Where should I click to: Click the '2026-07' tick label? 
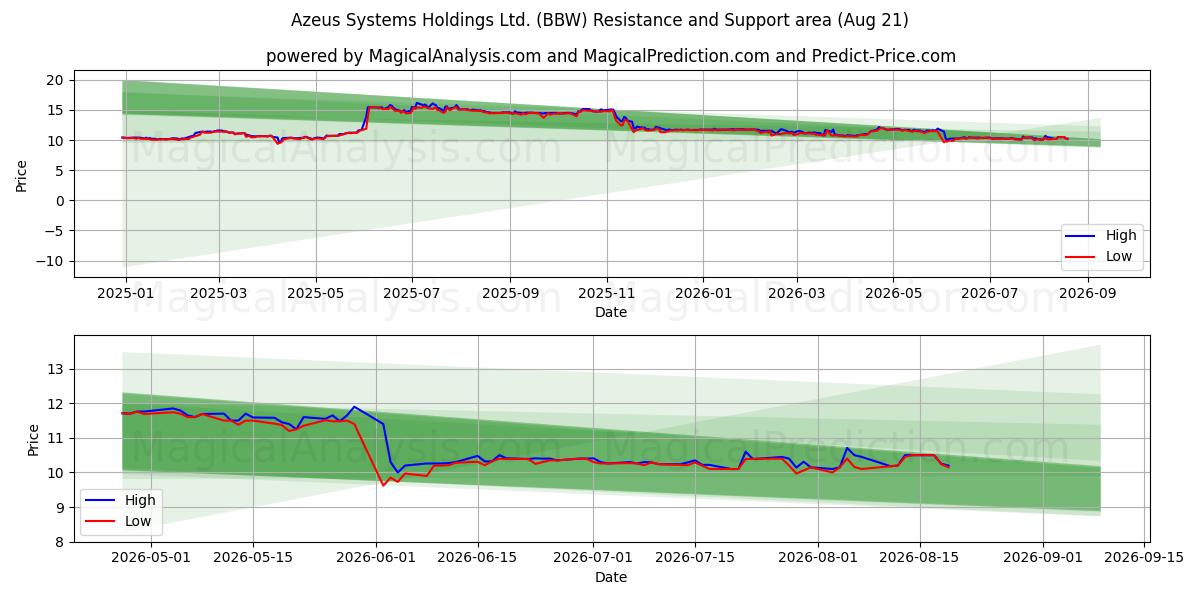click(x=990, y=293)
